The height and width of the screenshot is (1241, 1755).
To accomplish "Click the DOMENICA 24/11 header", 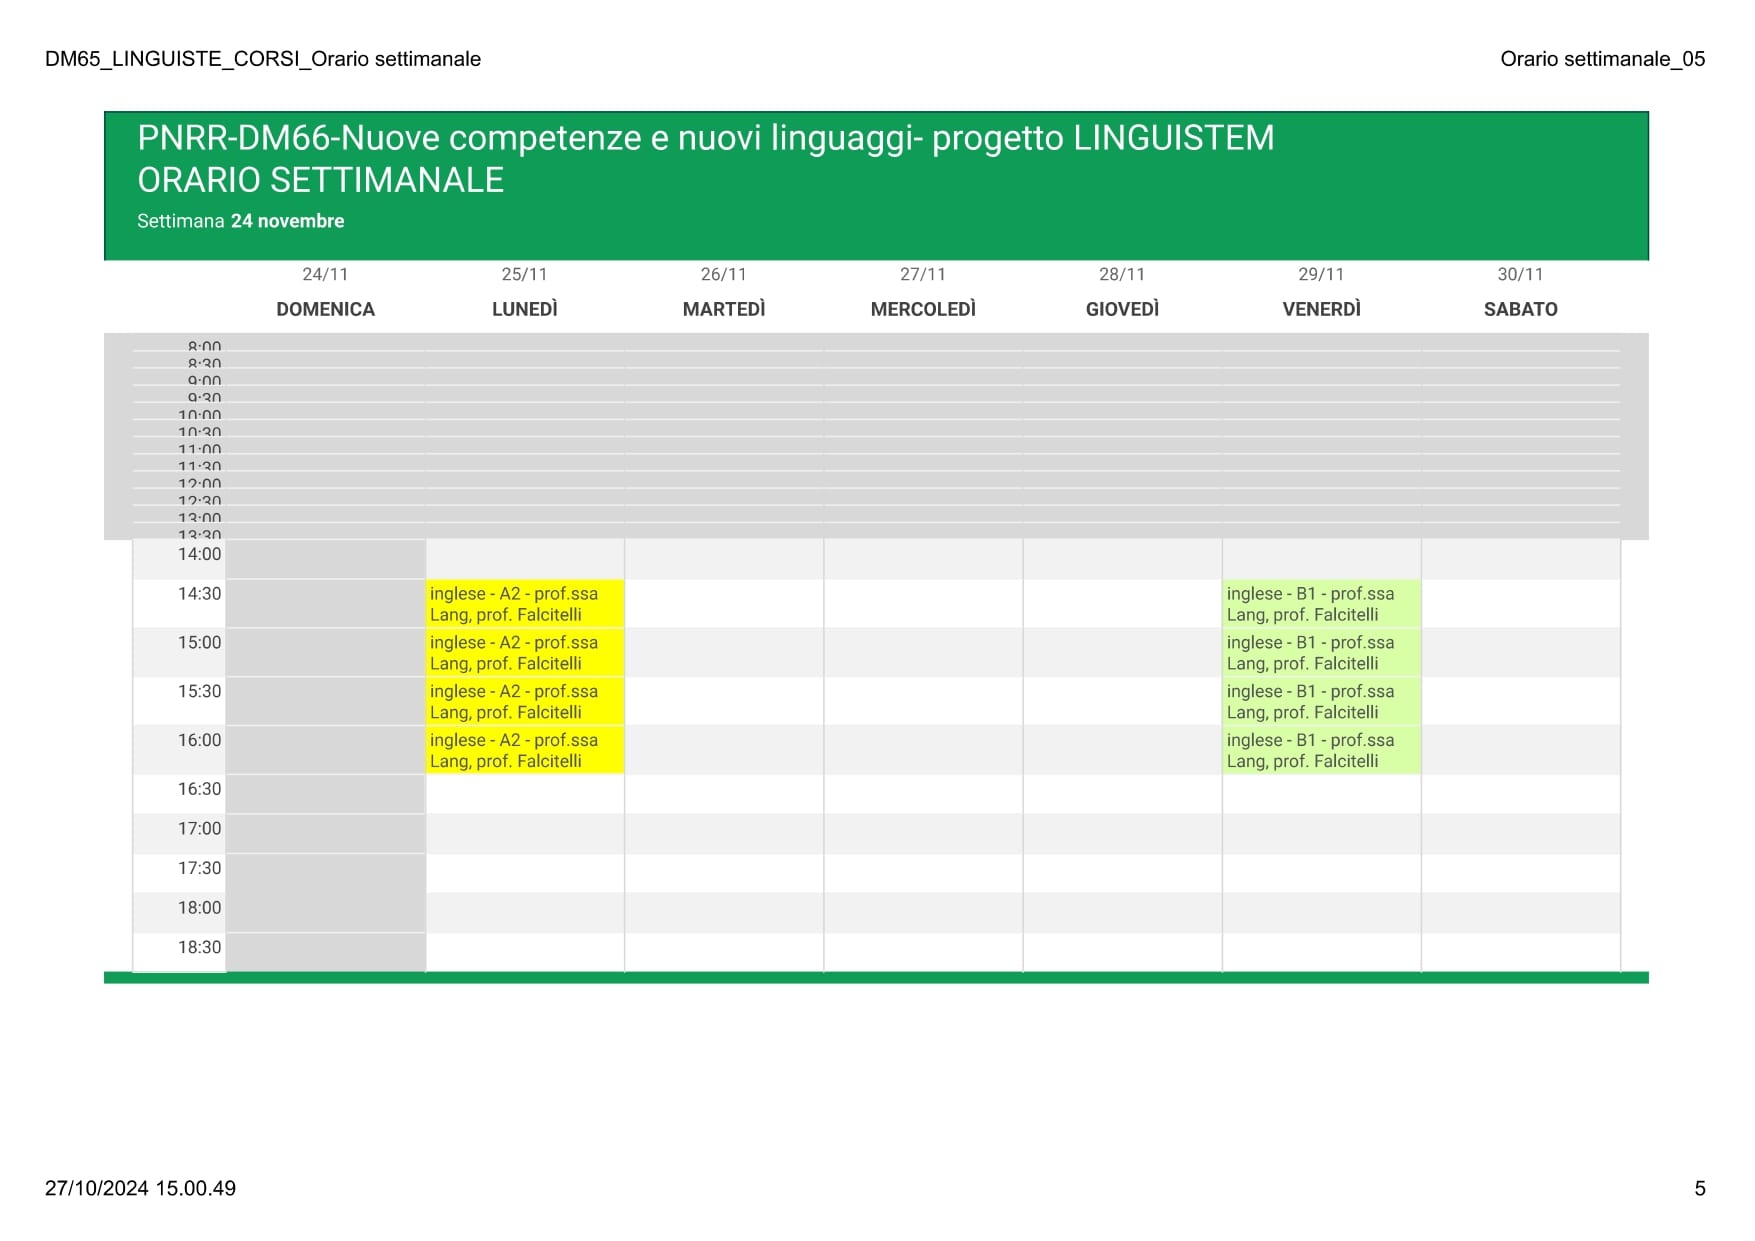I will (x=325, y=292).
